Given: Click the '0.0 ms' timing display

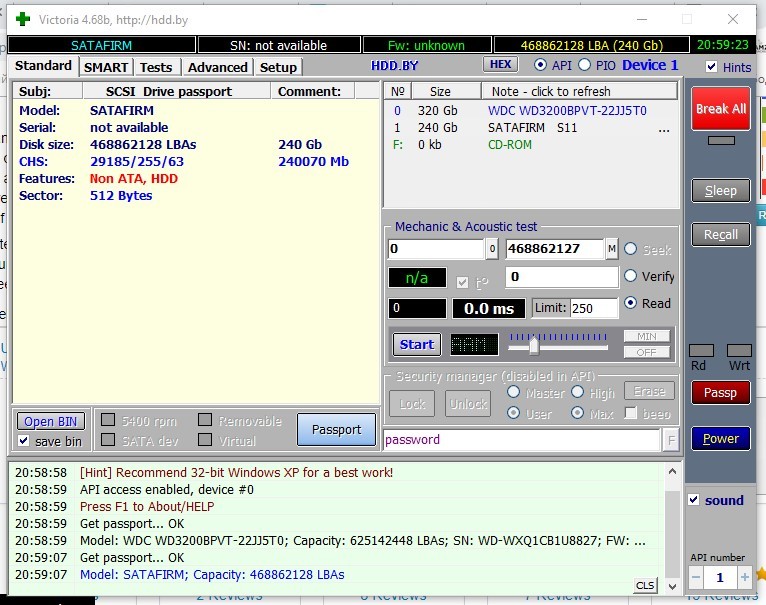Looking at the screenshot, I should (489, 308).
